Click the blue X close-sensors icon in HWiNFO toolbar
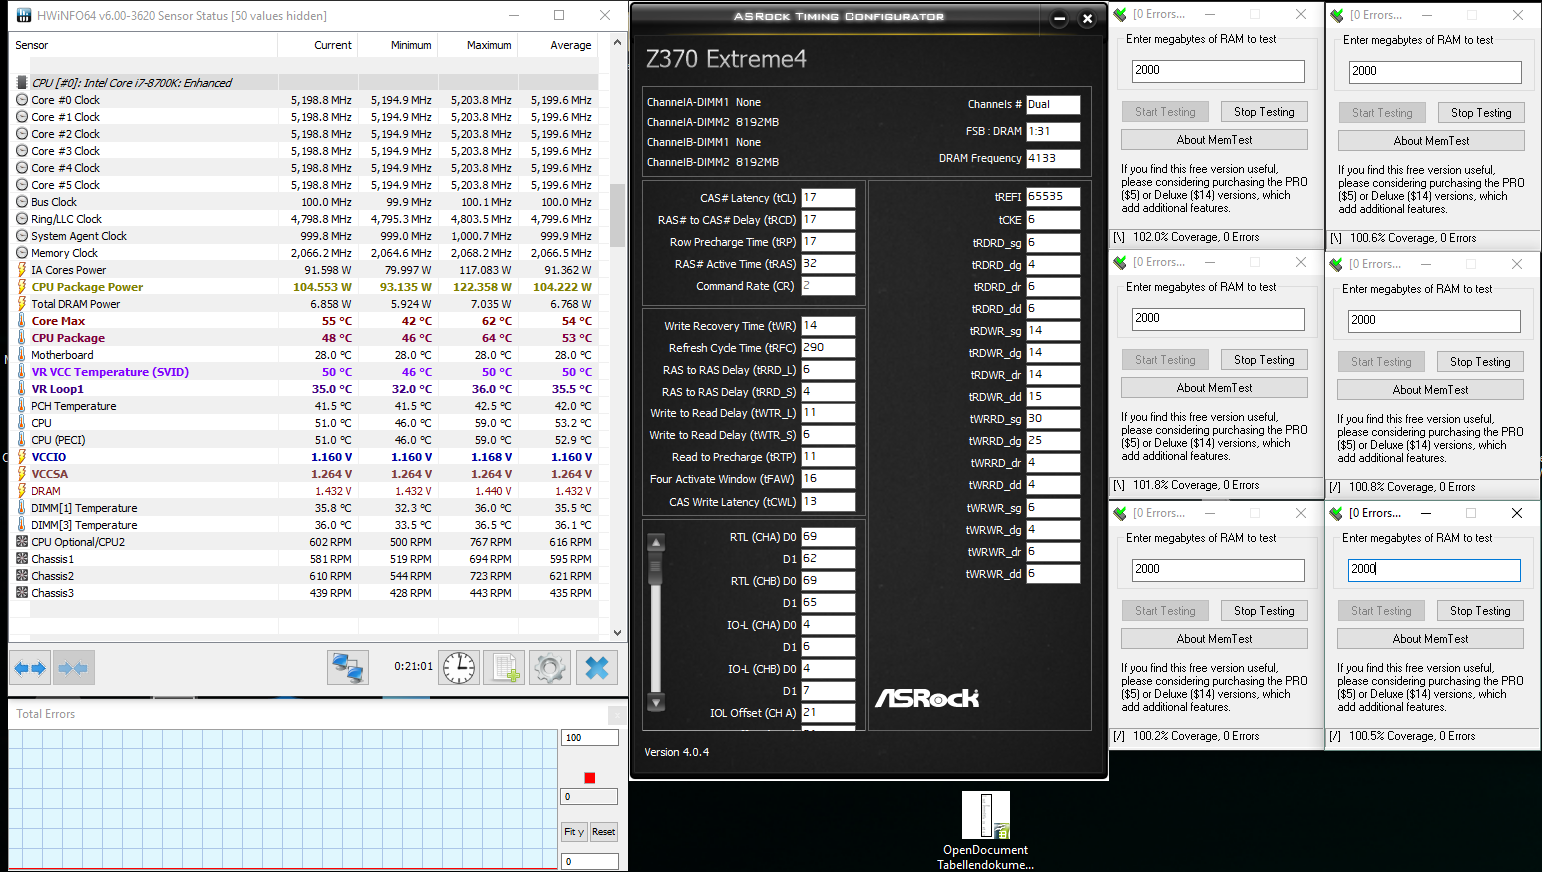 tap(597, 668)
